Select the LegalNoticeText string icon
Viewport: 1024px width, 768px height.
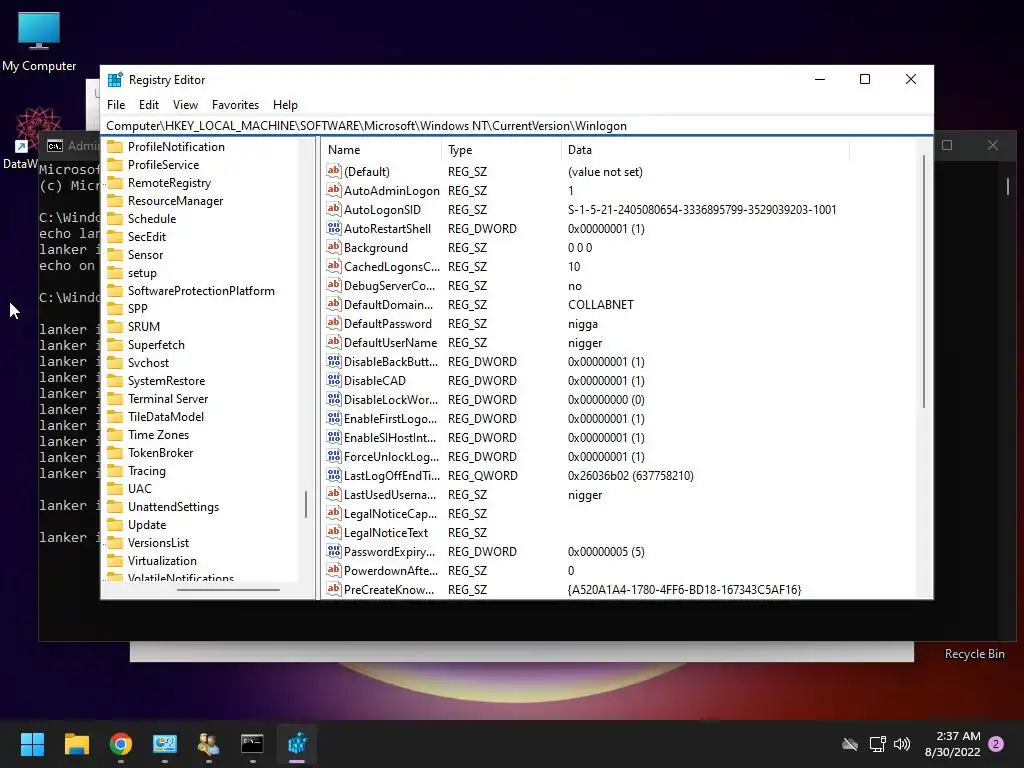point(334,532)
